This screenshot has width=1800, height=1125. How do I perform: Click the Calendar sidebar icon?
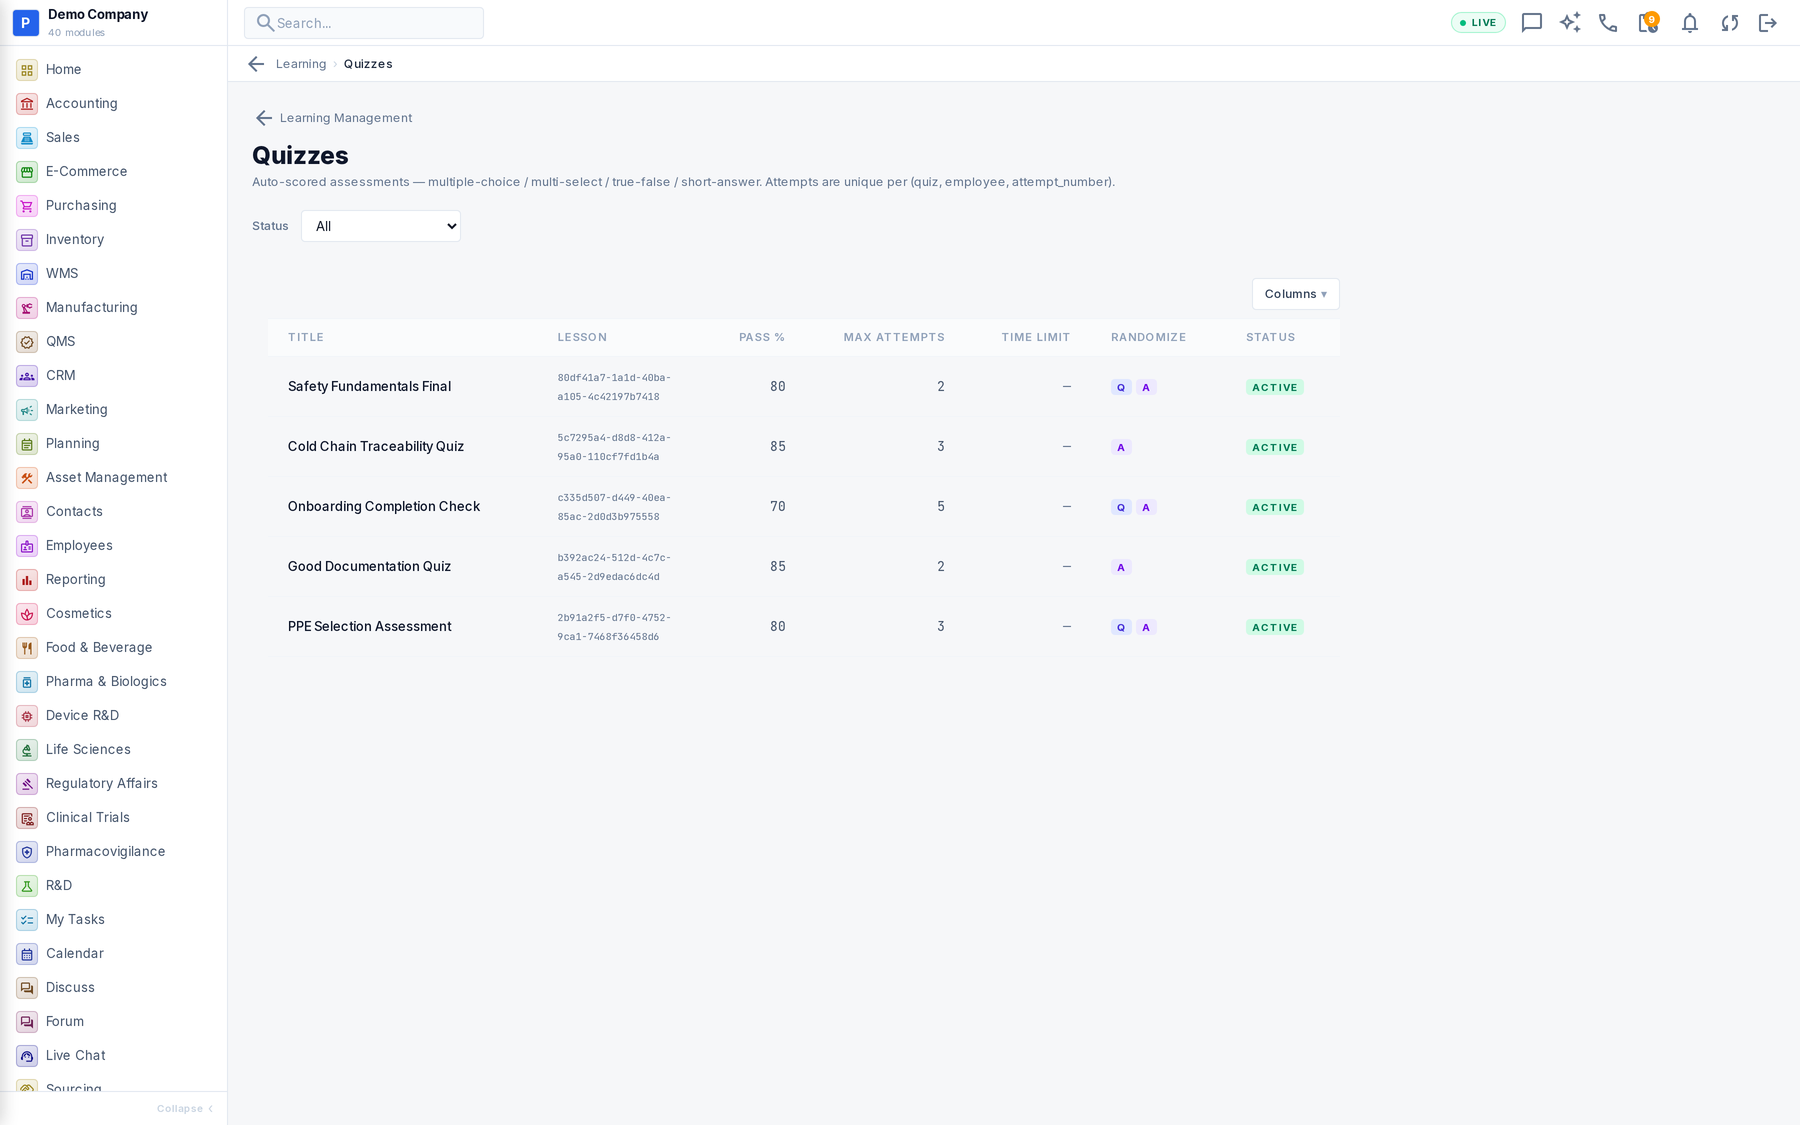coord(27,954)
